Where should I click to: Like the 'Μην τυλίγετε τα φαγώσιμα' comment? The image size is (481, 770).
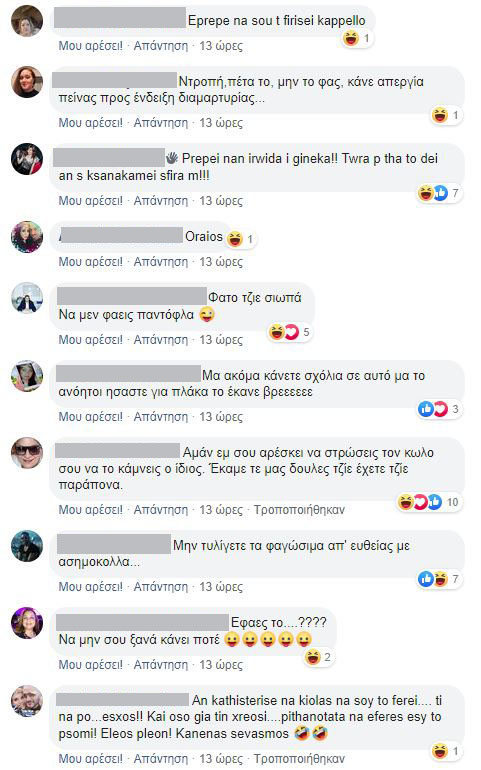(x=90, y=587)
